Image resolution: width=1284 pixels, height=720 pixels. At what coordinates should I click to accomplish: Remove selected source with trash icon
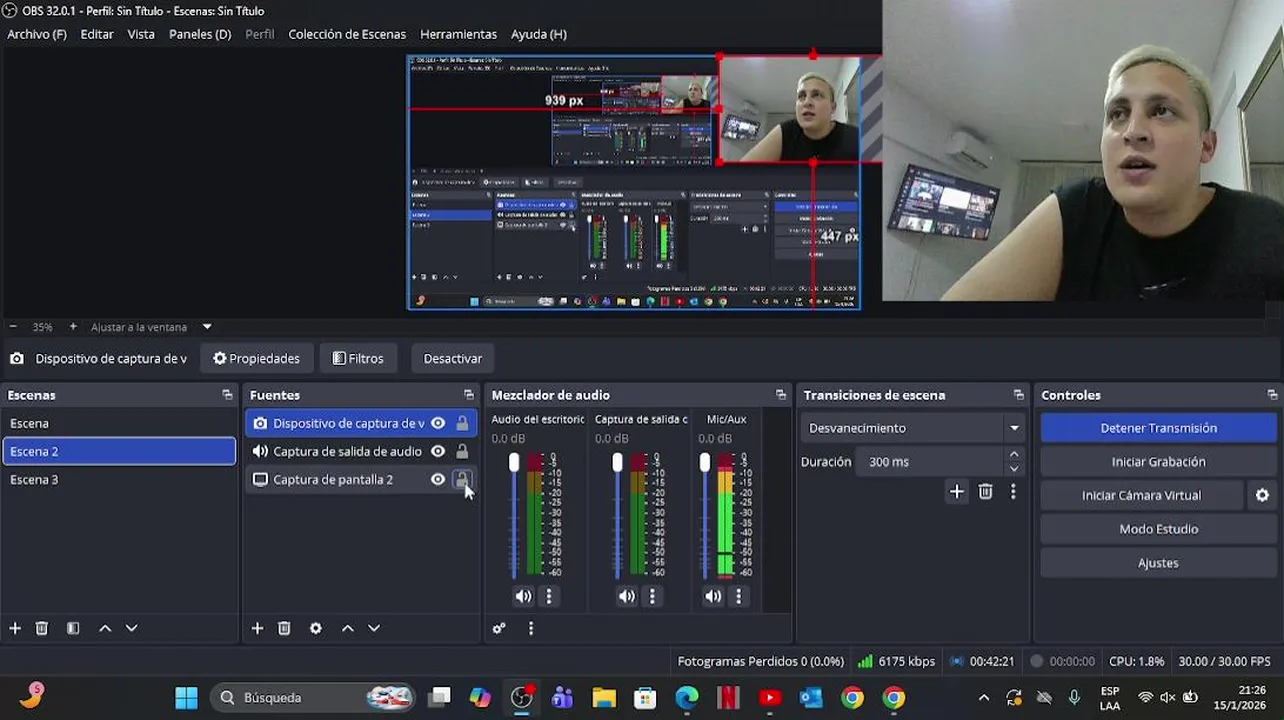pyautogui.click(x=284, y=628)
